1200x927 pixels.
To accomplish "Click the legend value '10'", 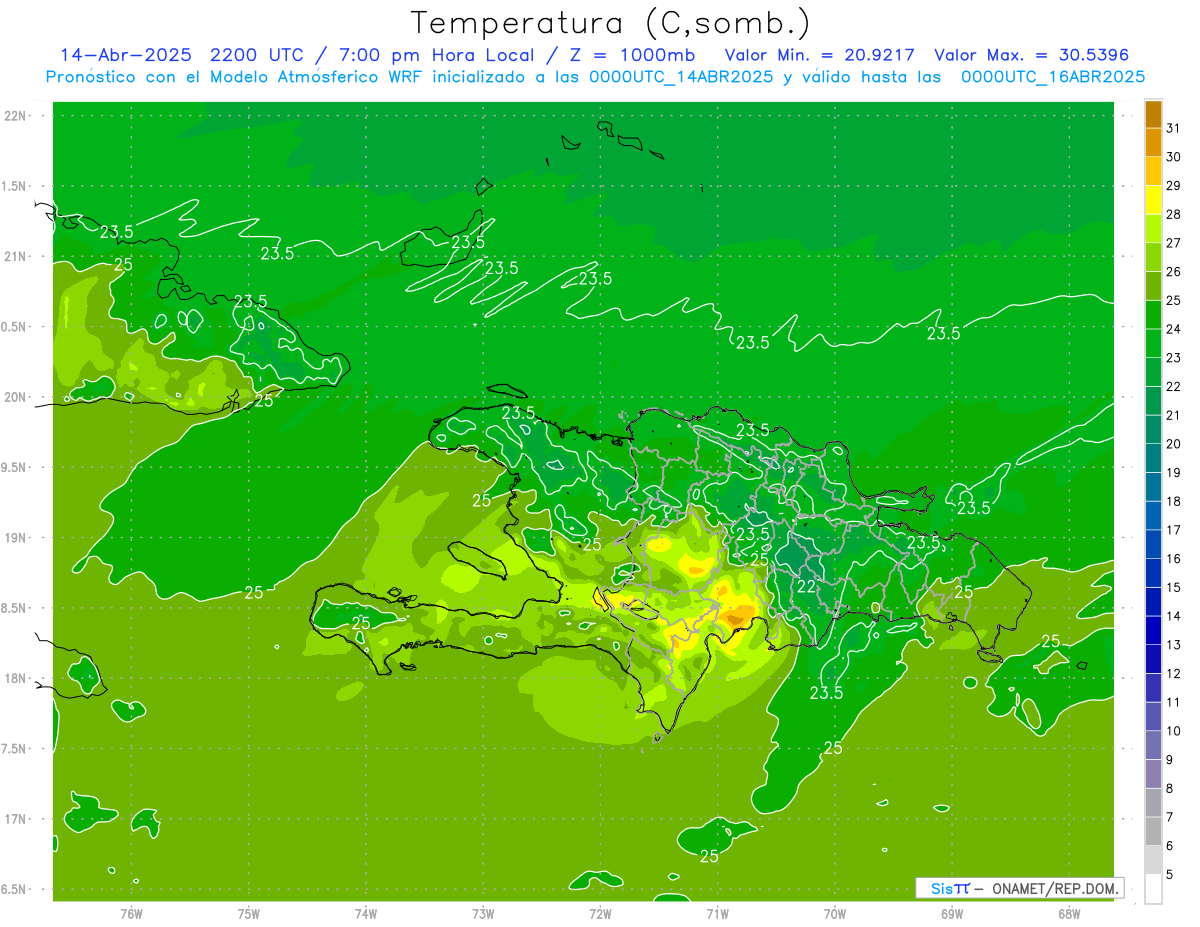I will tap(1173, 731).
